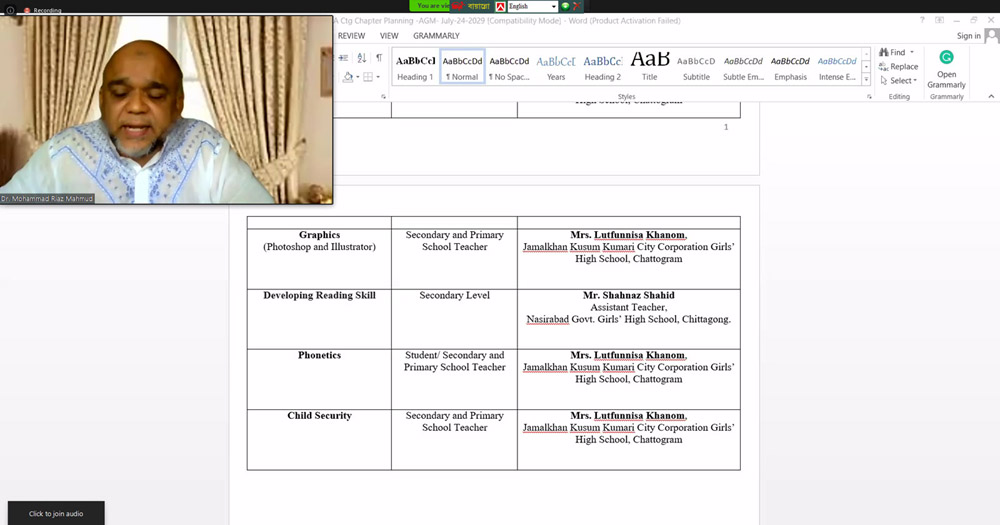1000x525 pixels.
Task: Open the REVIEW ribbon tab
Action: point(351,36)
